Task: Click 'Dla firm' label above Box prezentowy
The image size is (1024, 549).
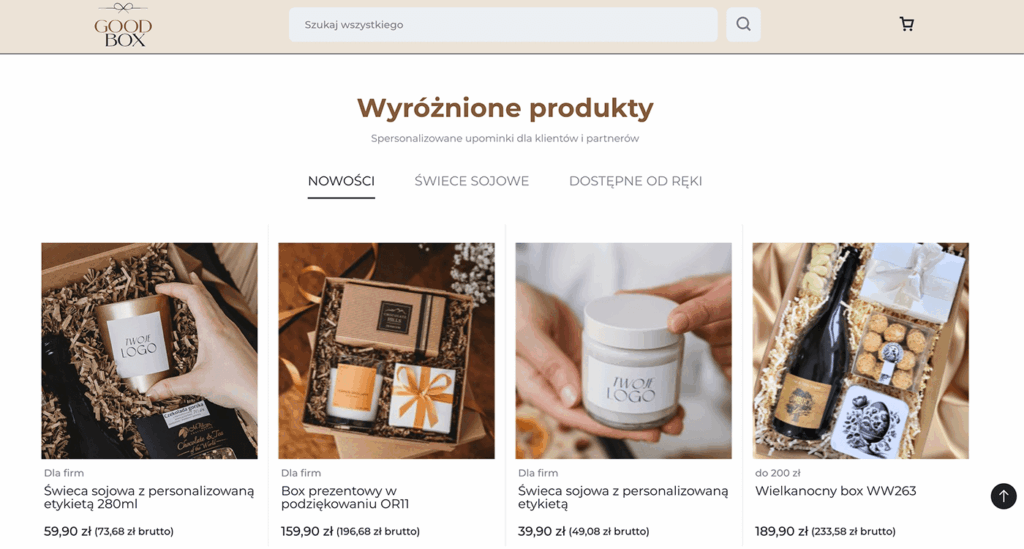Action: coord(301,473)
